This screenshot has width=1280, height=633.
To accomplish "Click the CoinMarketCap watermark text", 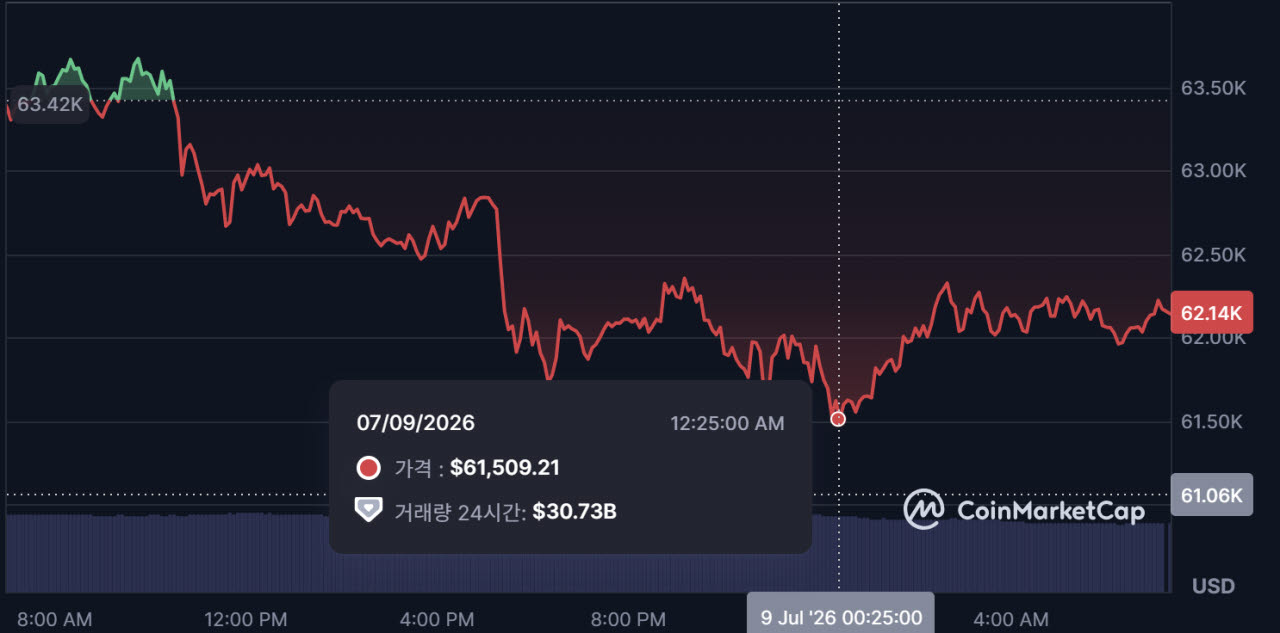I will pos(1051,510).
